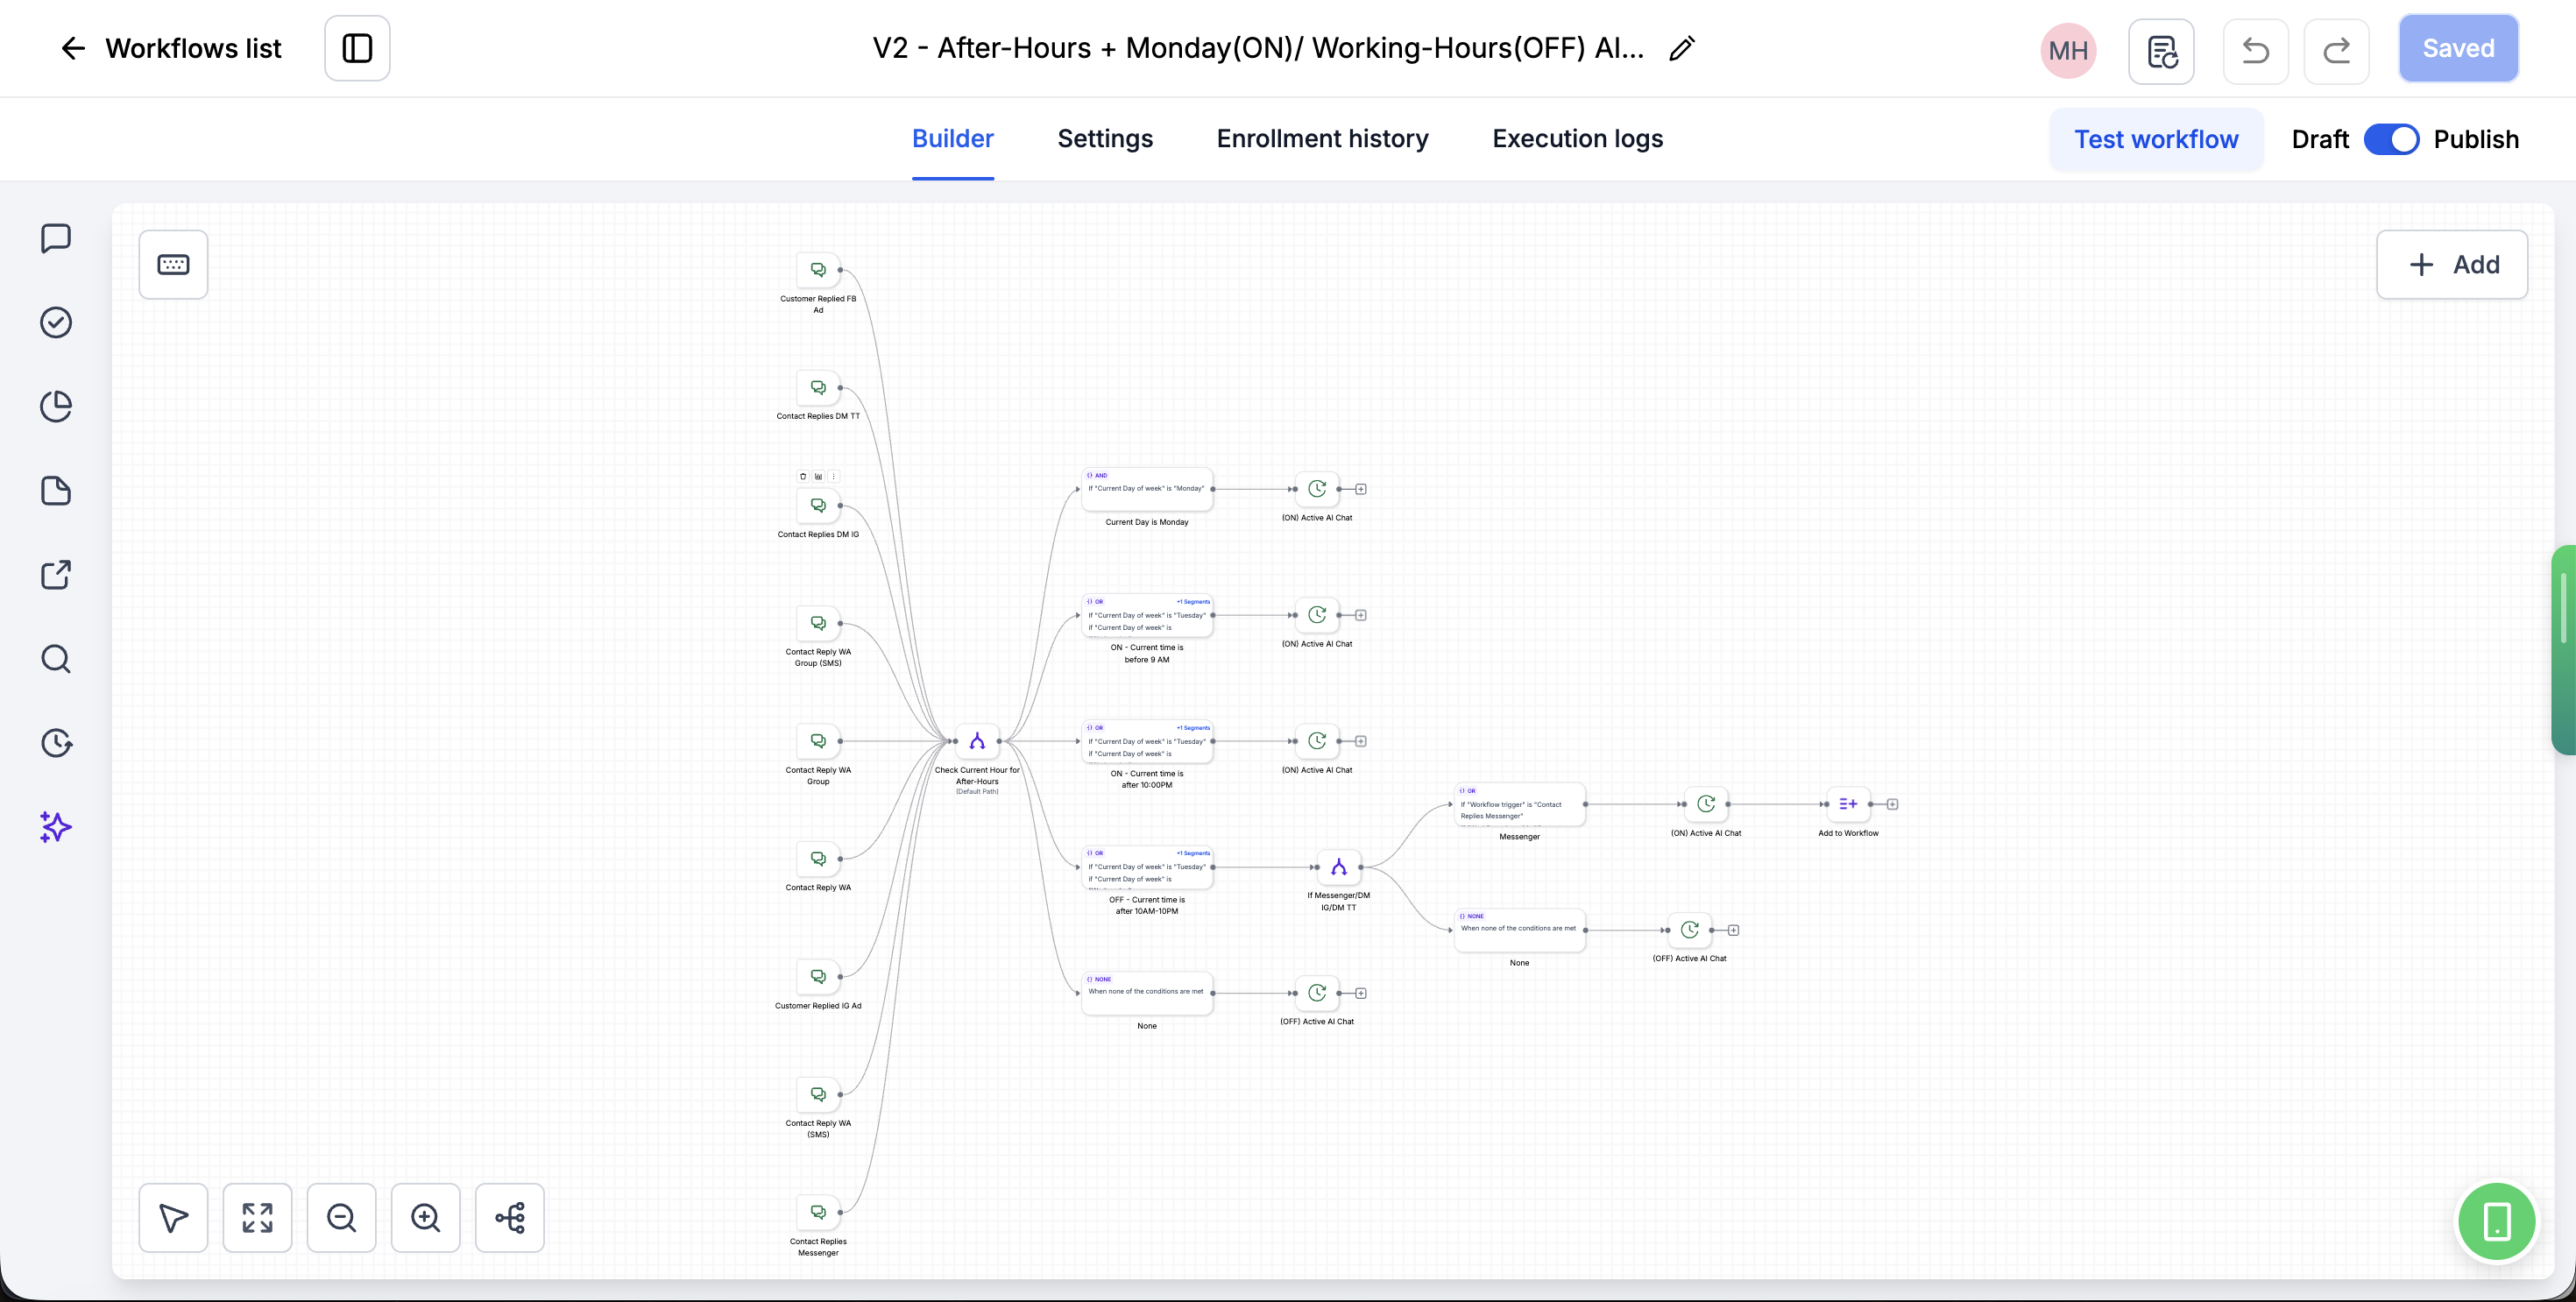Screen dimensions: 2576x1302
Task: Click the Saved button
Action: coord(2458,48)
